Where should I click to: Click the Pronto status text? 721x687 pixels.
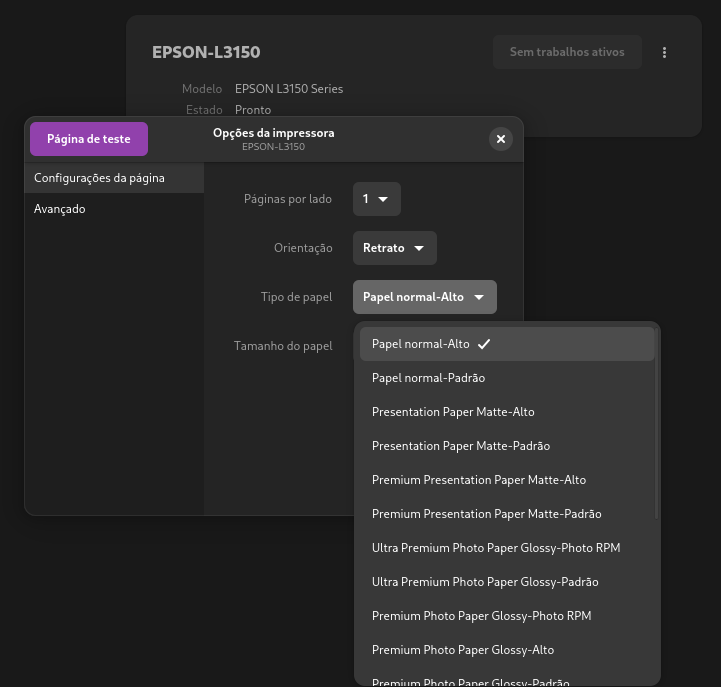(253, 110)
